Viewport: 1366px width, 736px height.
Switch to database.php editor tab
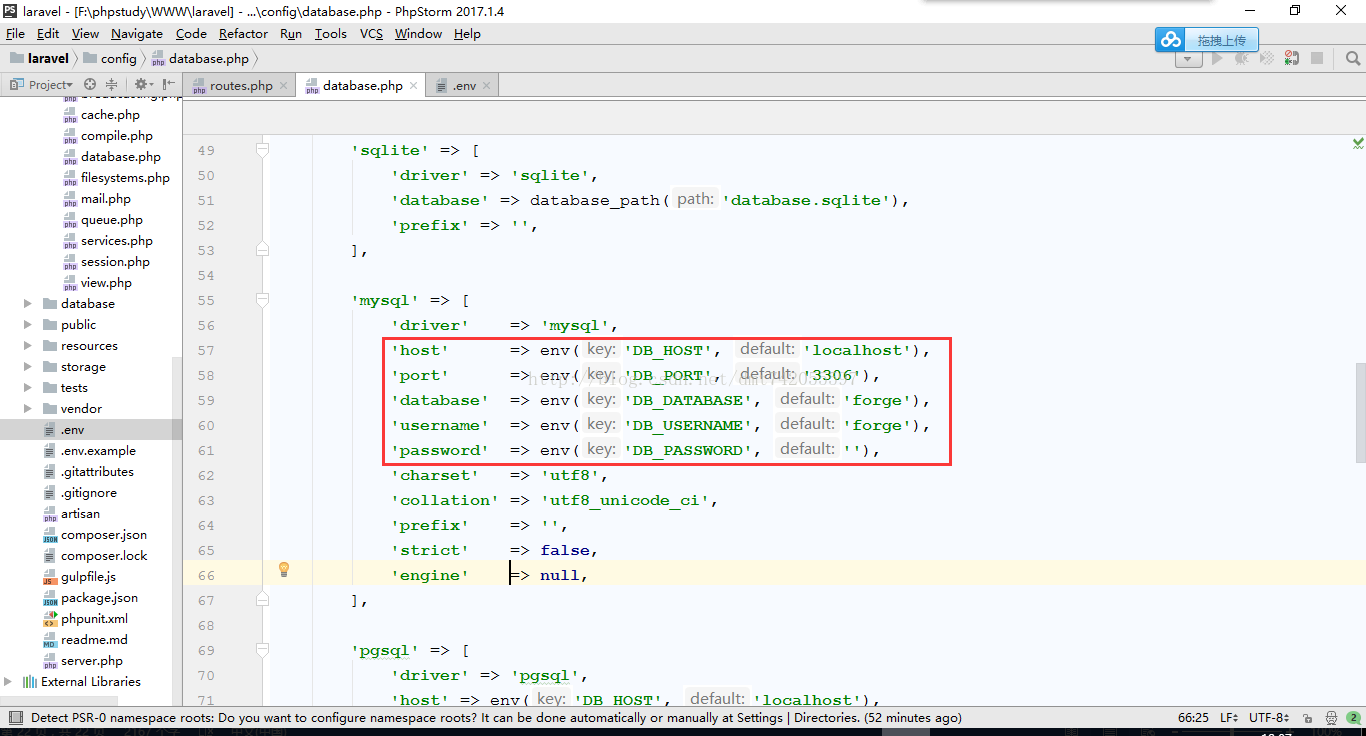point(361,86)
